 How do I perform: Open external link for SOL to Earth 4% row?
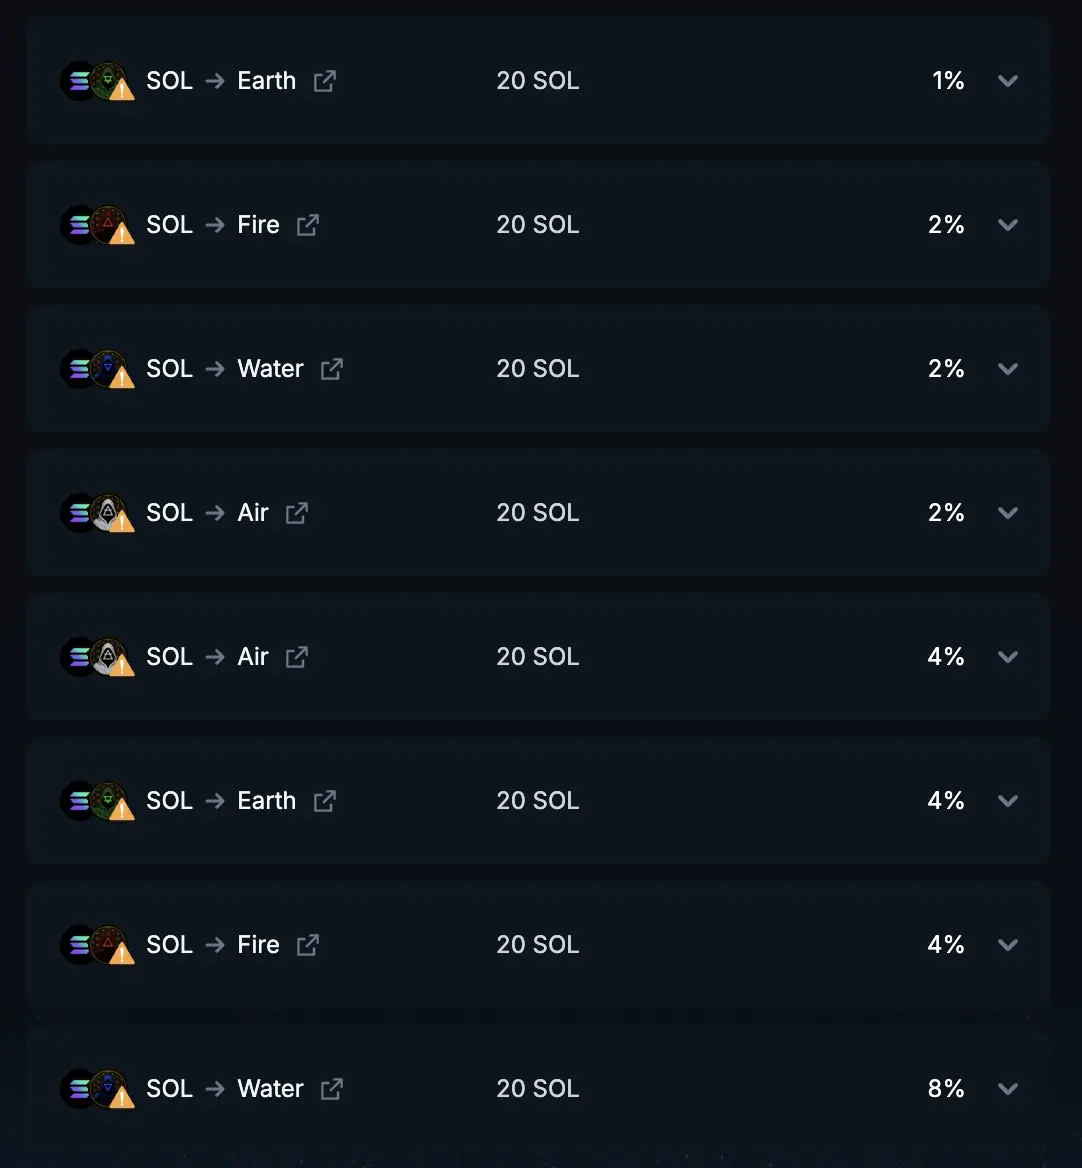pos(325,801)
